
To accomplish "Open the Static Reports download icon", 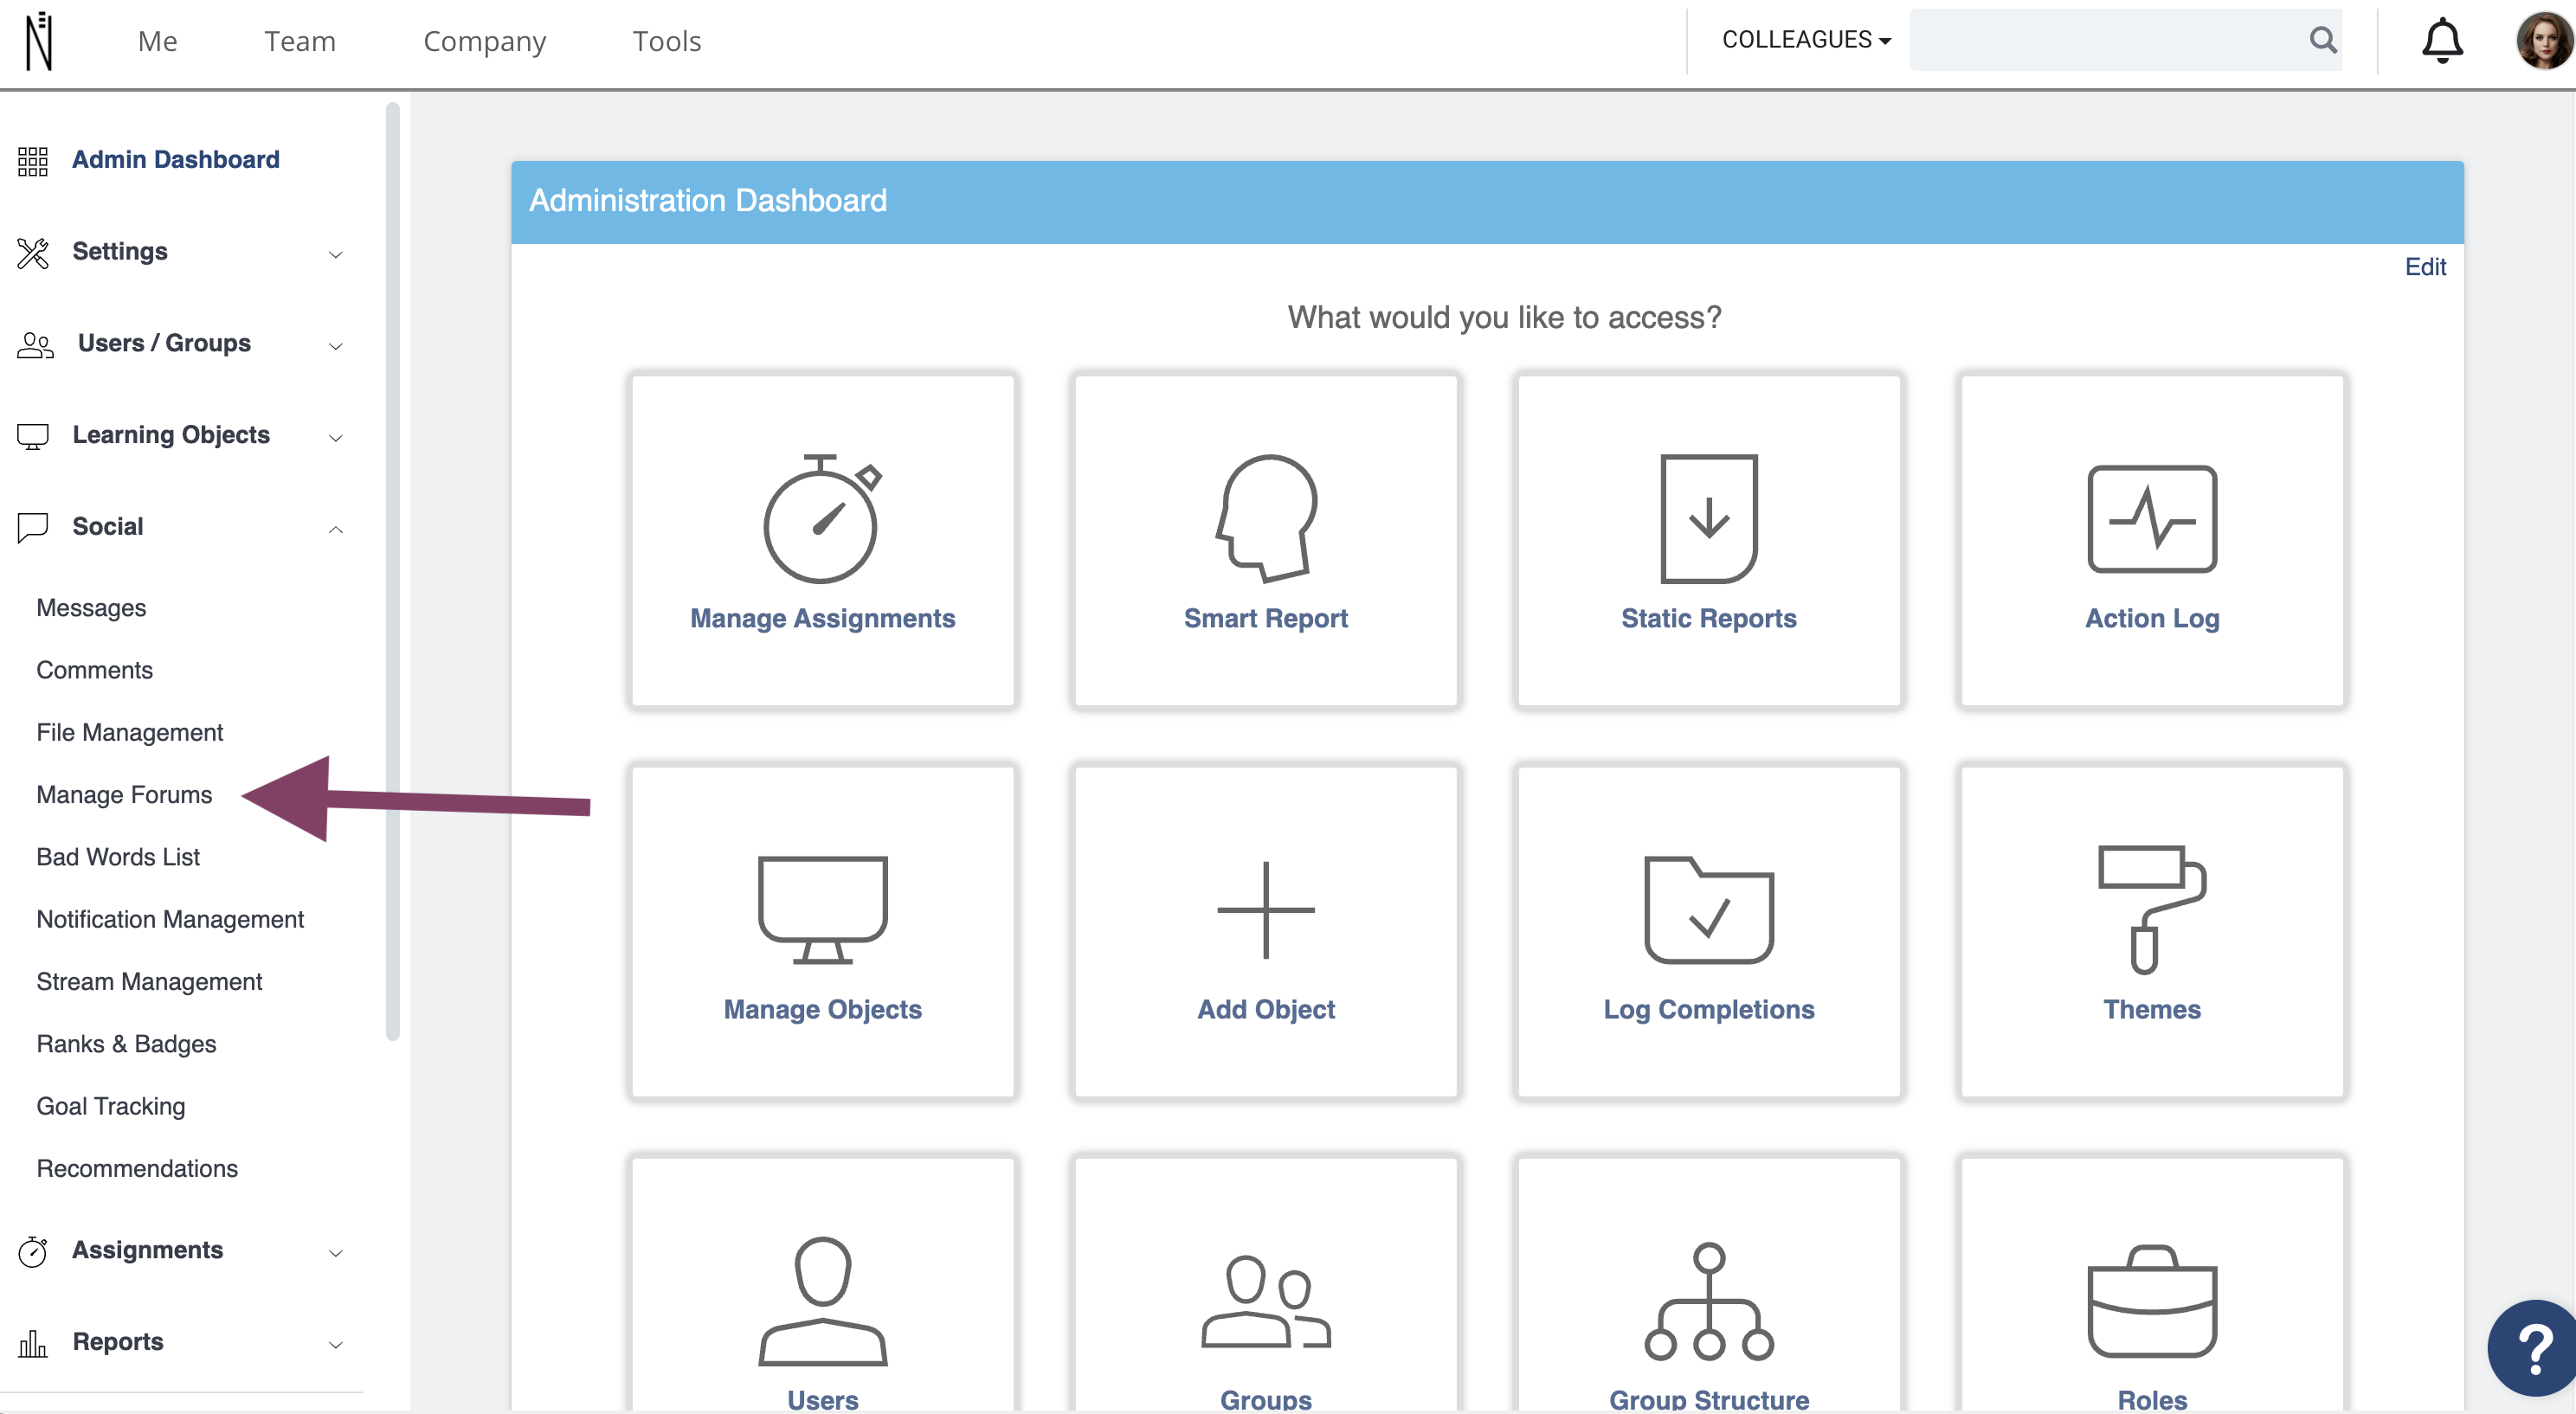I will click(x=1709, y=518).
